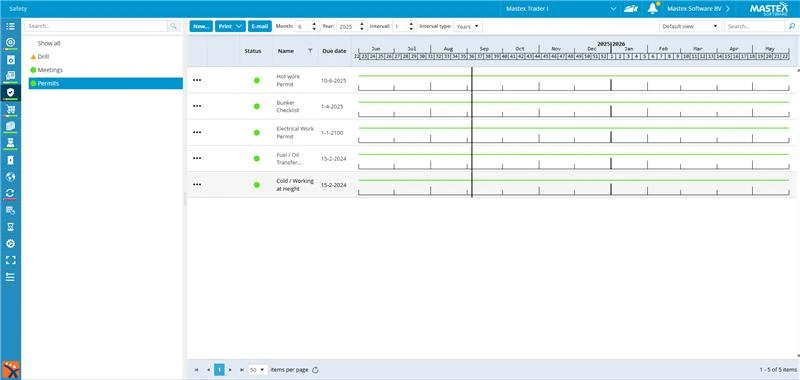Click the Mastex Trader I vessel name
800x380 pixels.
[527, 9]
